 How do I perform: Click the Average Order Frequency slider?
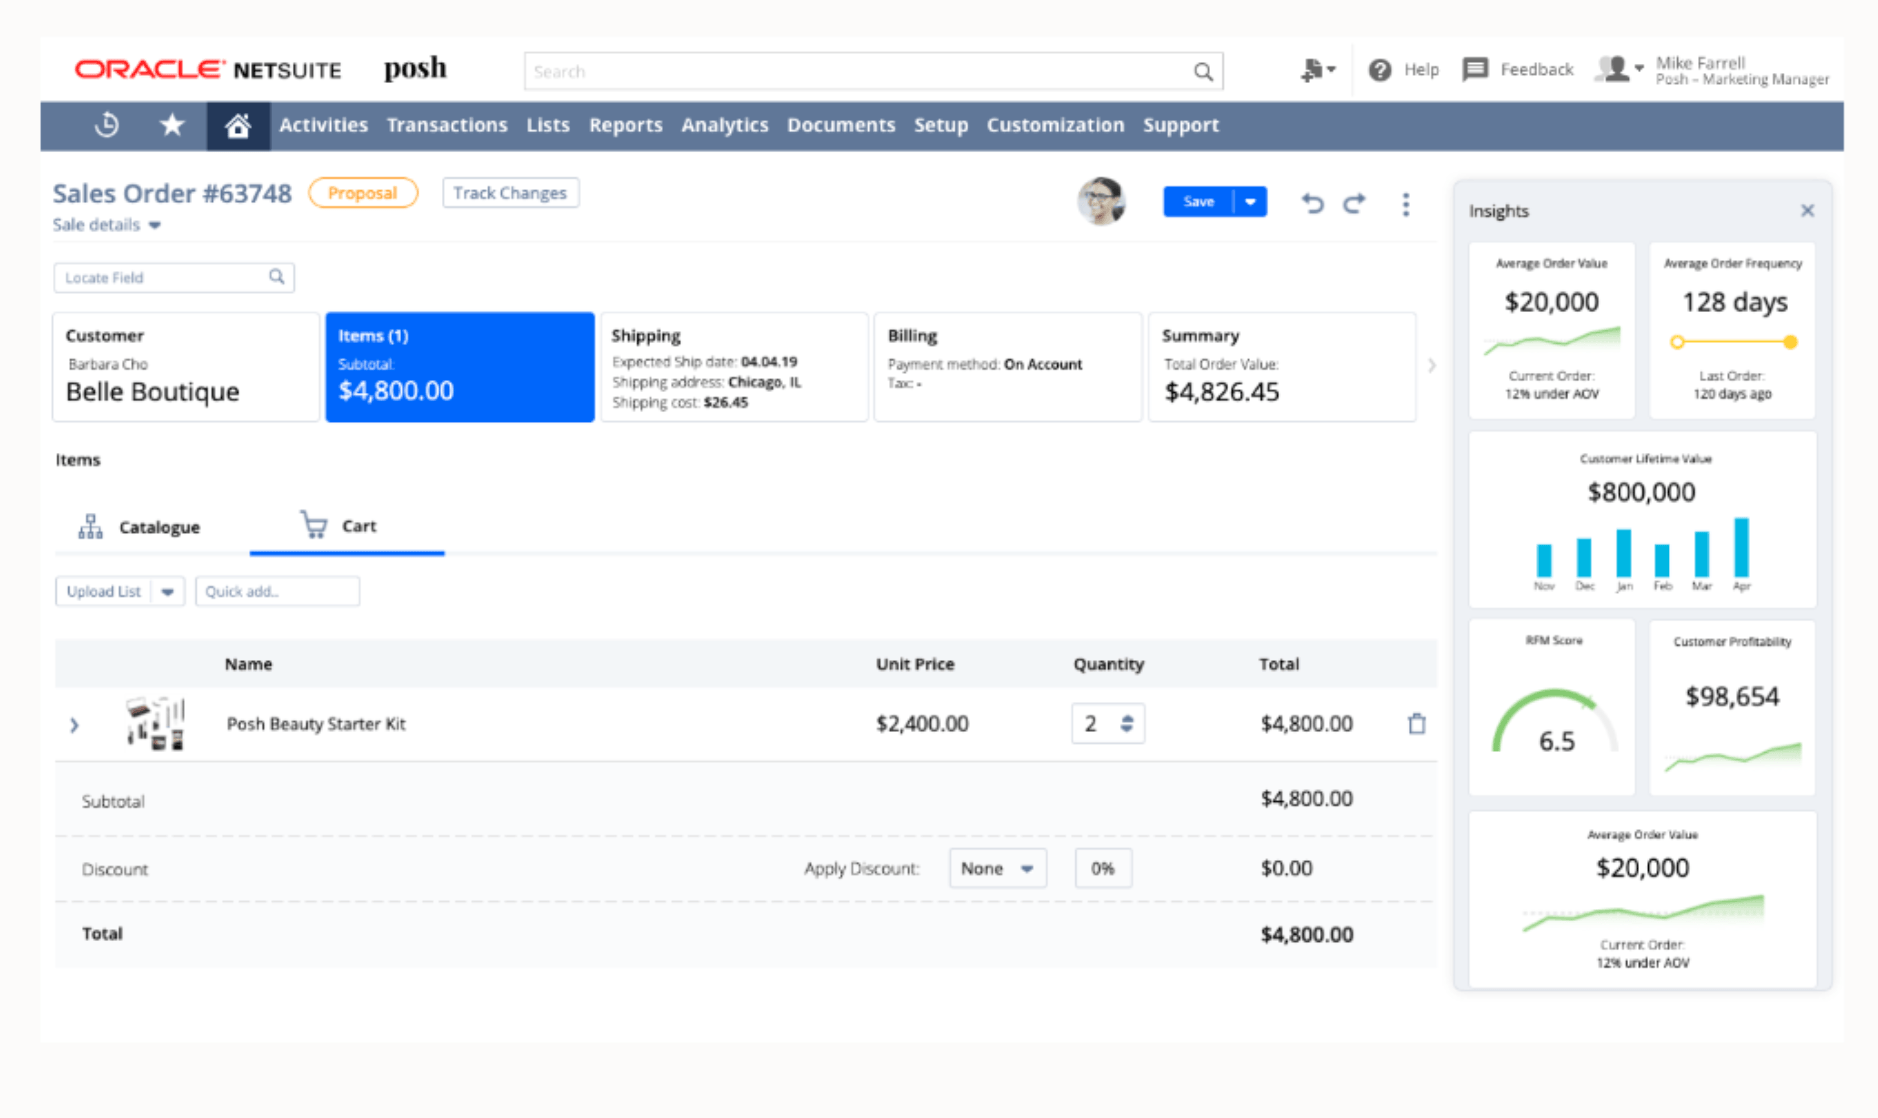1734,342
